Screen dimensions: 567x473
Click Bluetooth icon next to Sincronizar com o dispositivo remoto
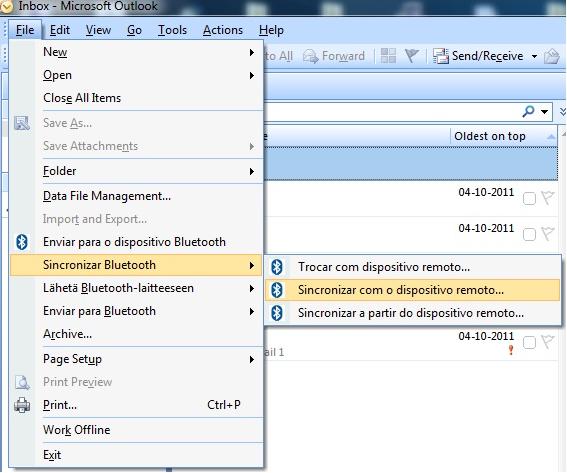(x=277, y=290)
